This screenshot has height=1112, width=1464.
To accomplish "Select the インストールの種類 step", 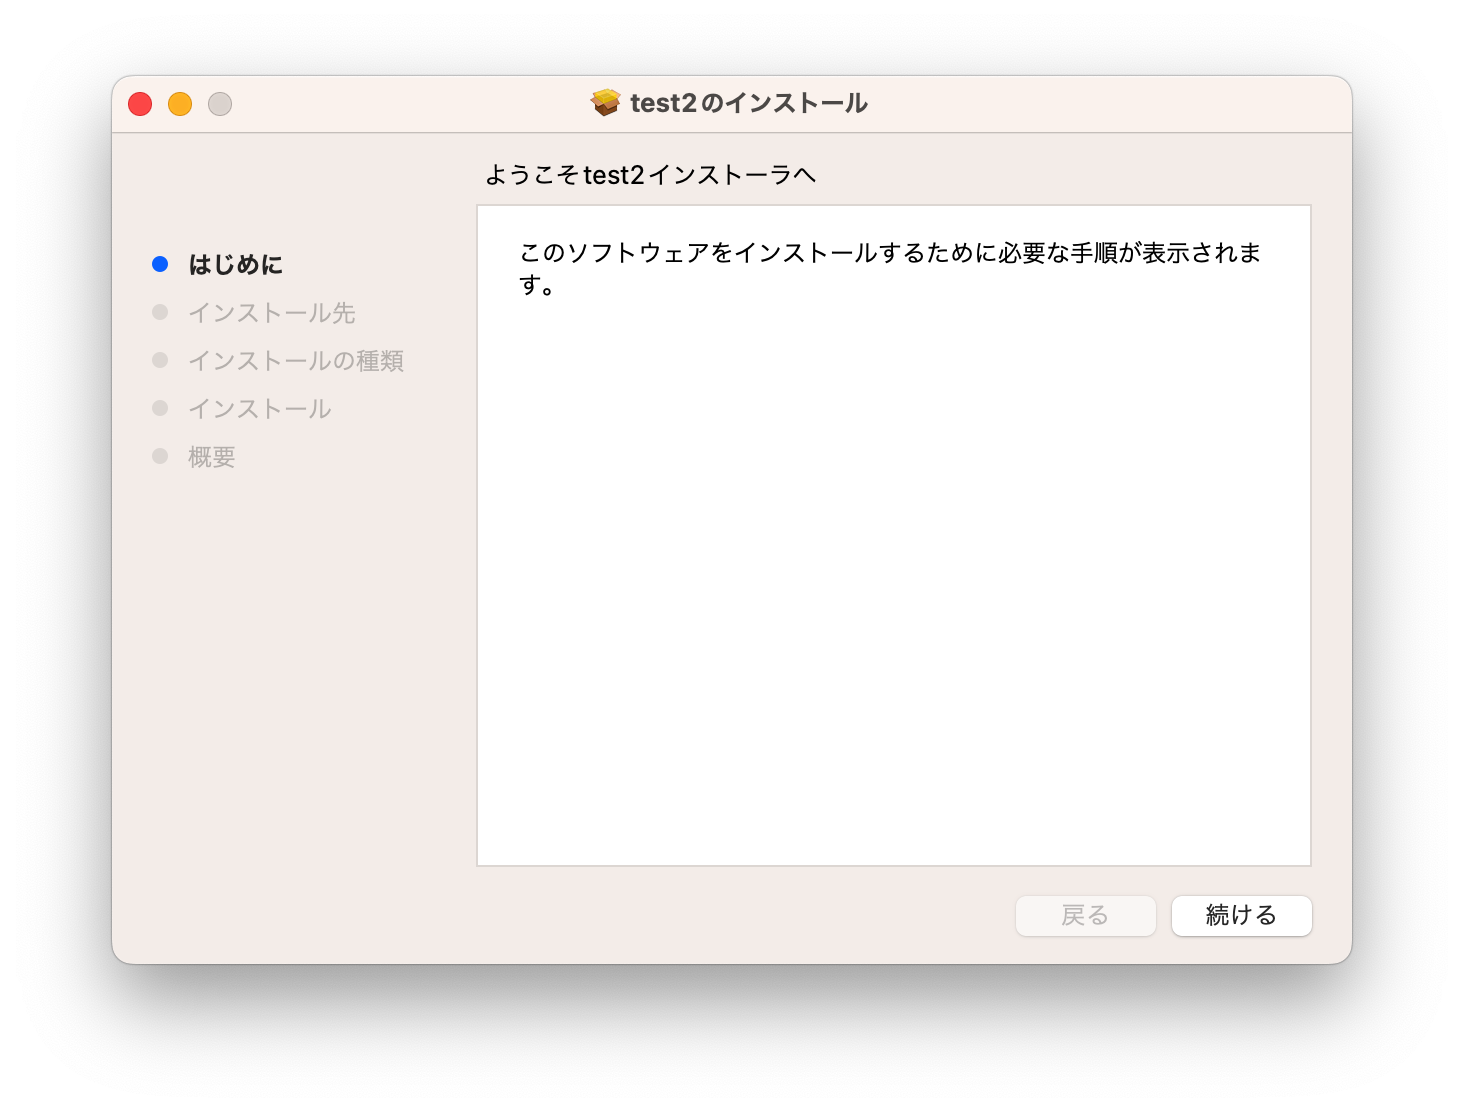I will [296, 360].
